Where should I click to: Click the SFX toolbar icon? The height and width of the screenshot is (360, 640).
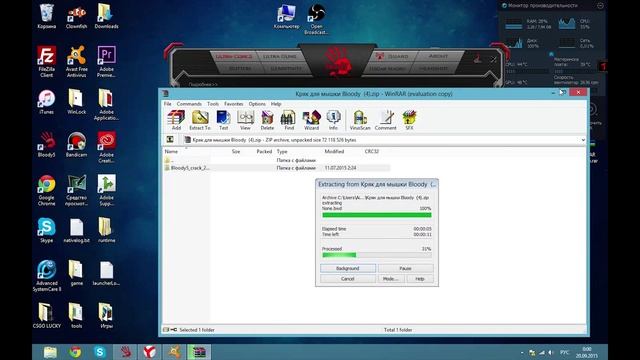point(409,120)
